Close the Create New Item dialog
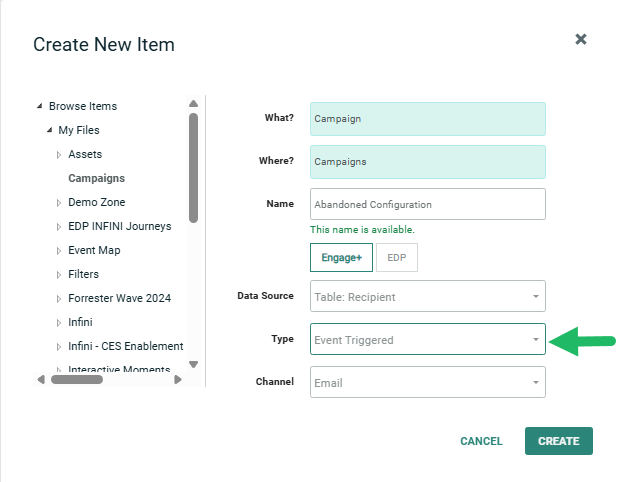Screen dimensions: 621x482 [x=581, y=39]
